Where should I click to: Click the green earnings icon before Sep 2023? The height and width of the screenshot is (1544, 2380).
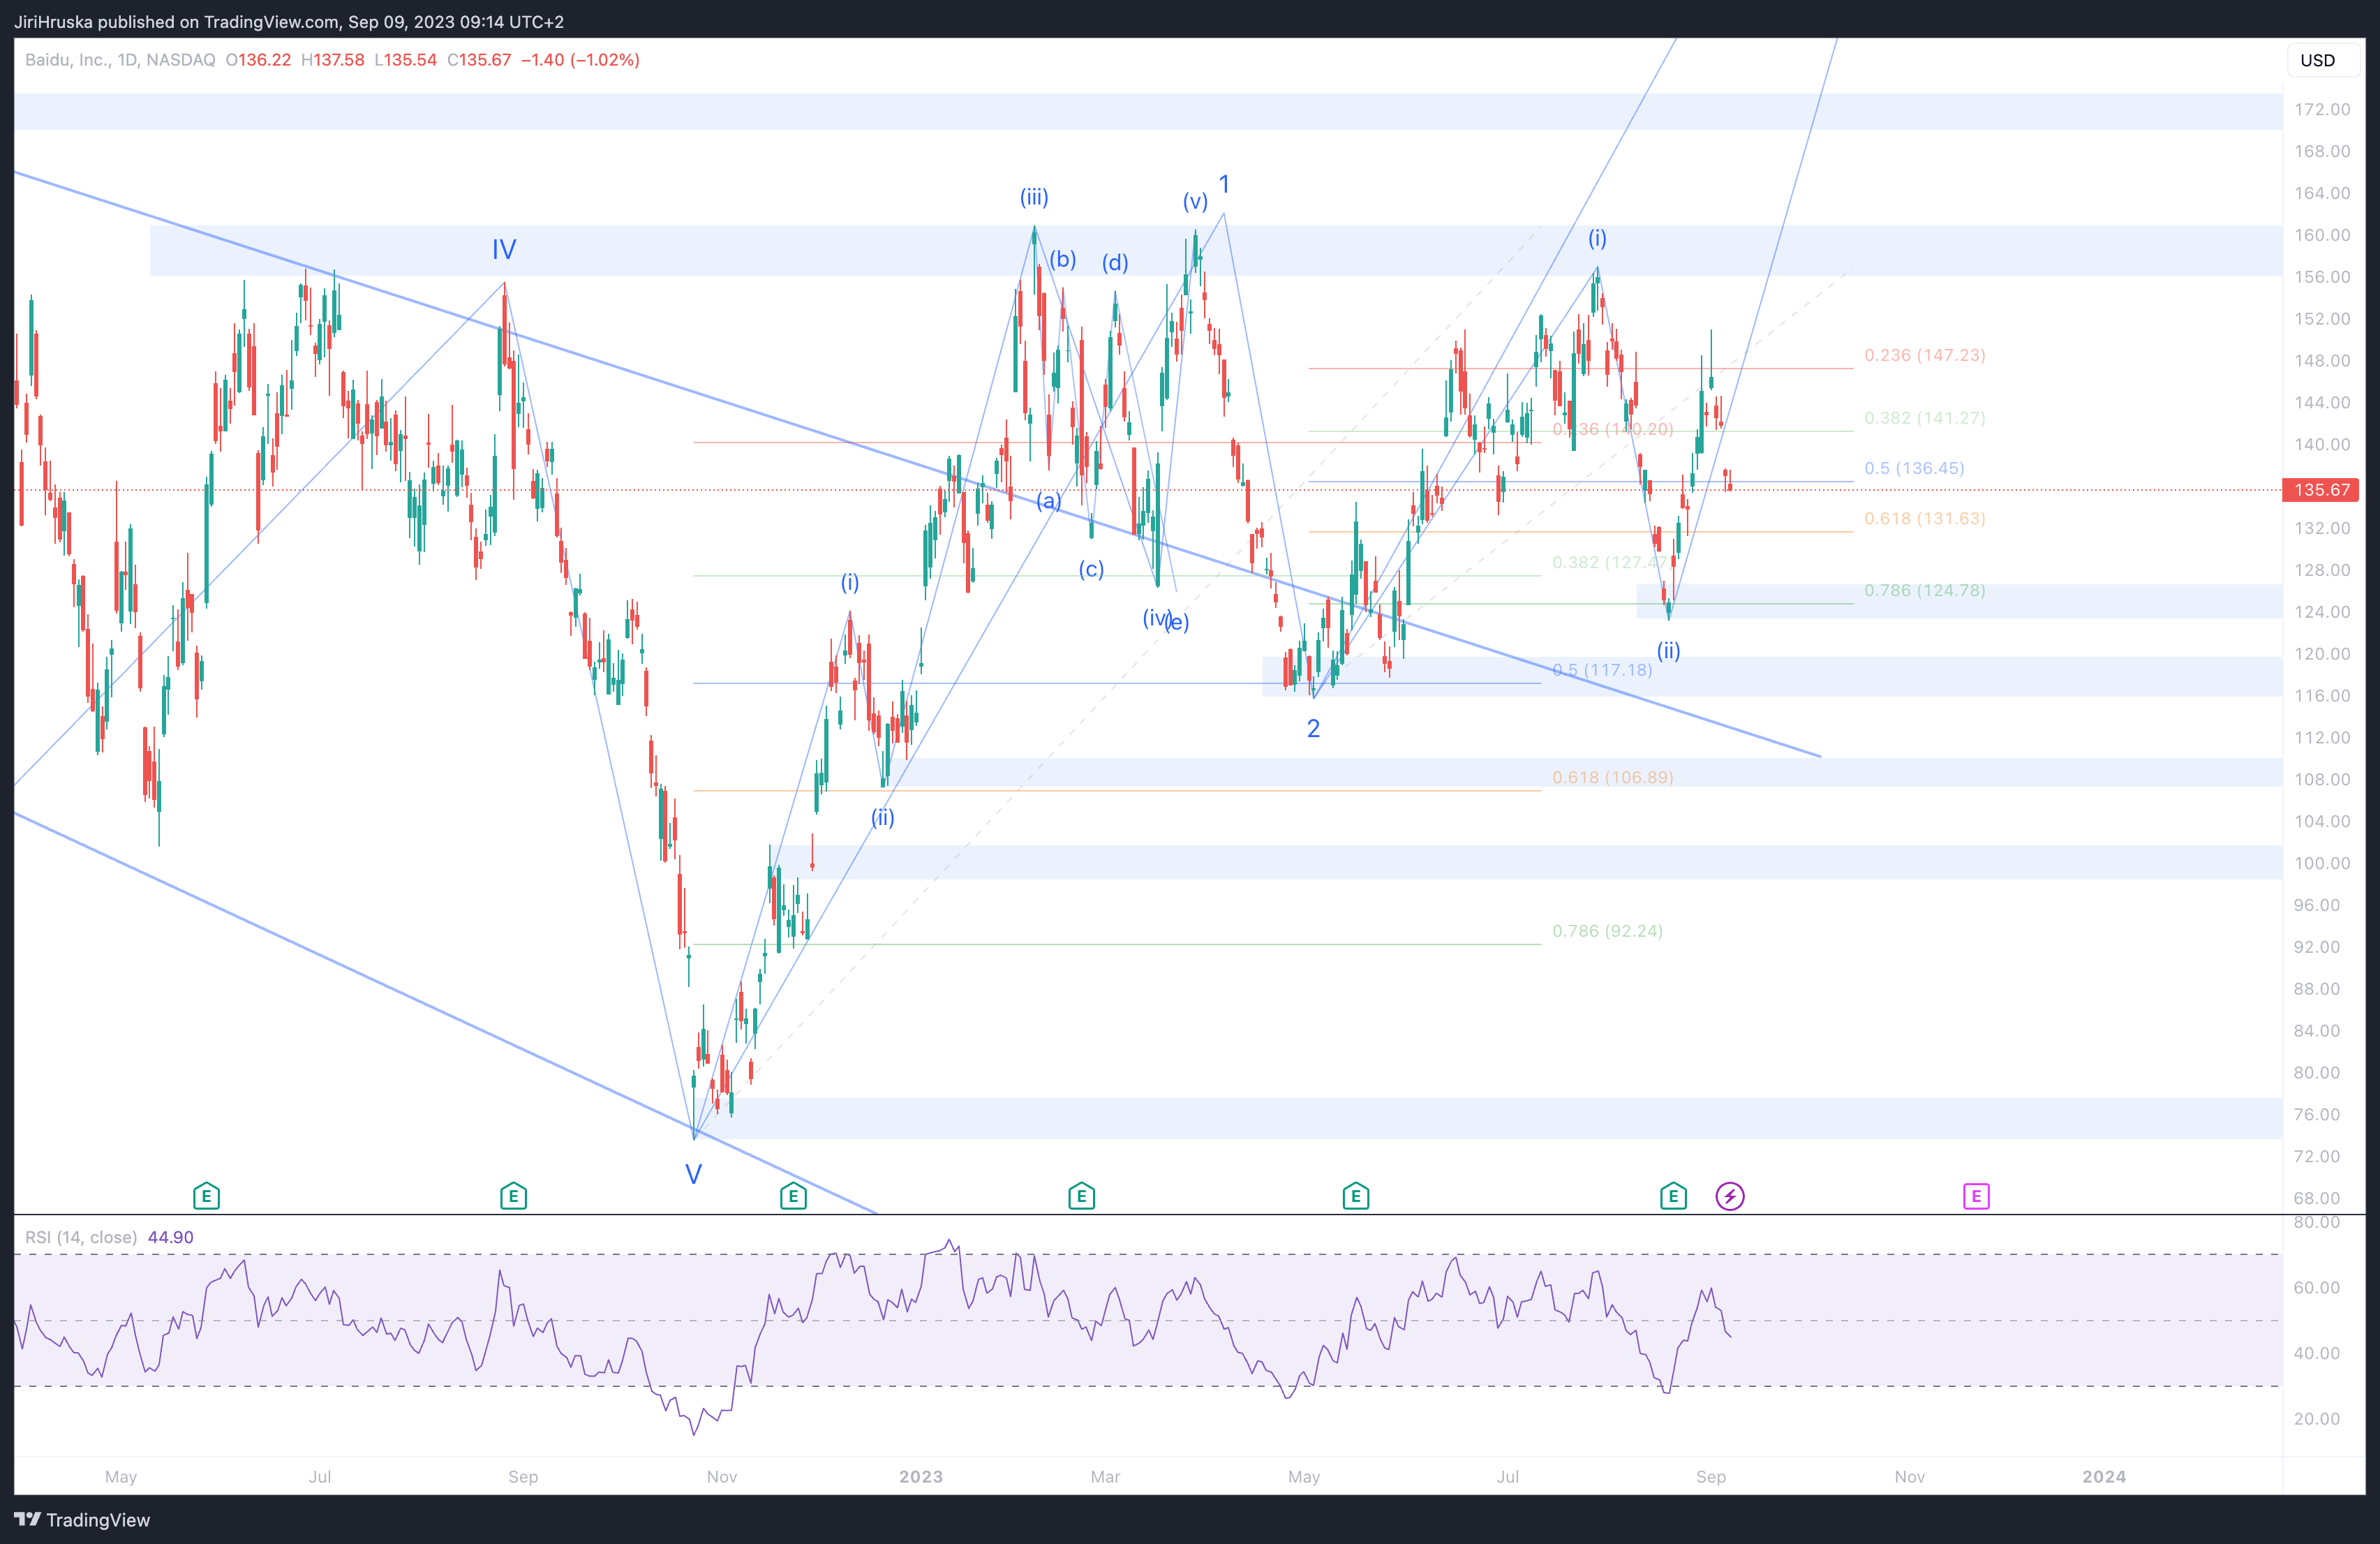click(1673, 1195)
